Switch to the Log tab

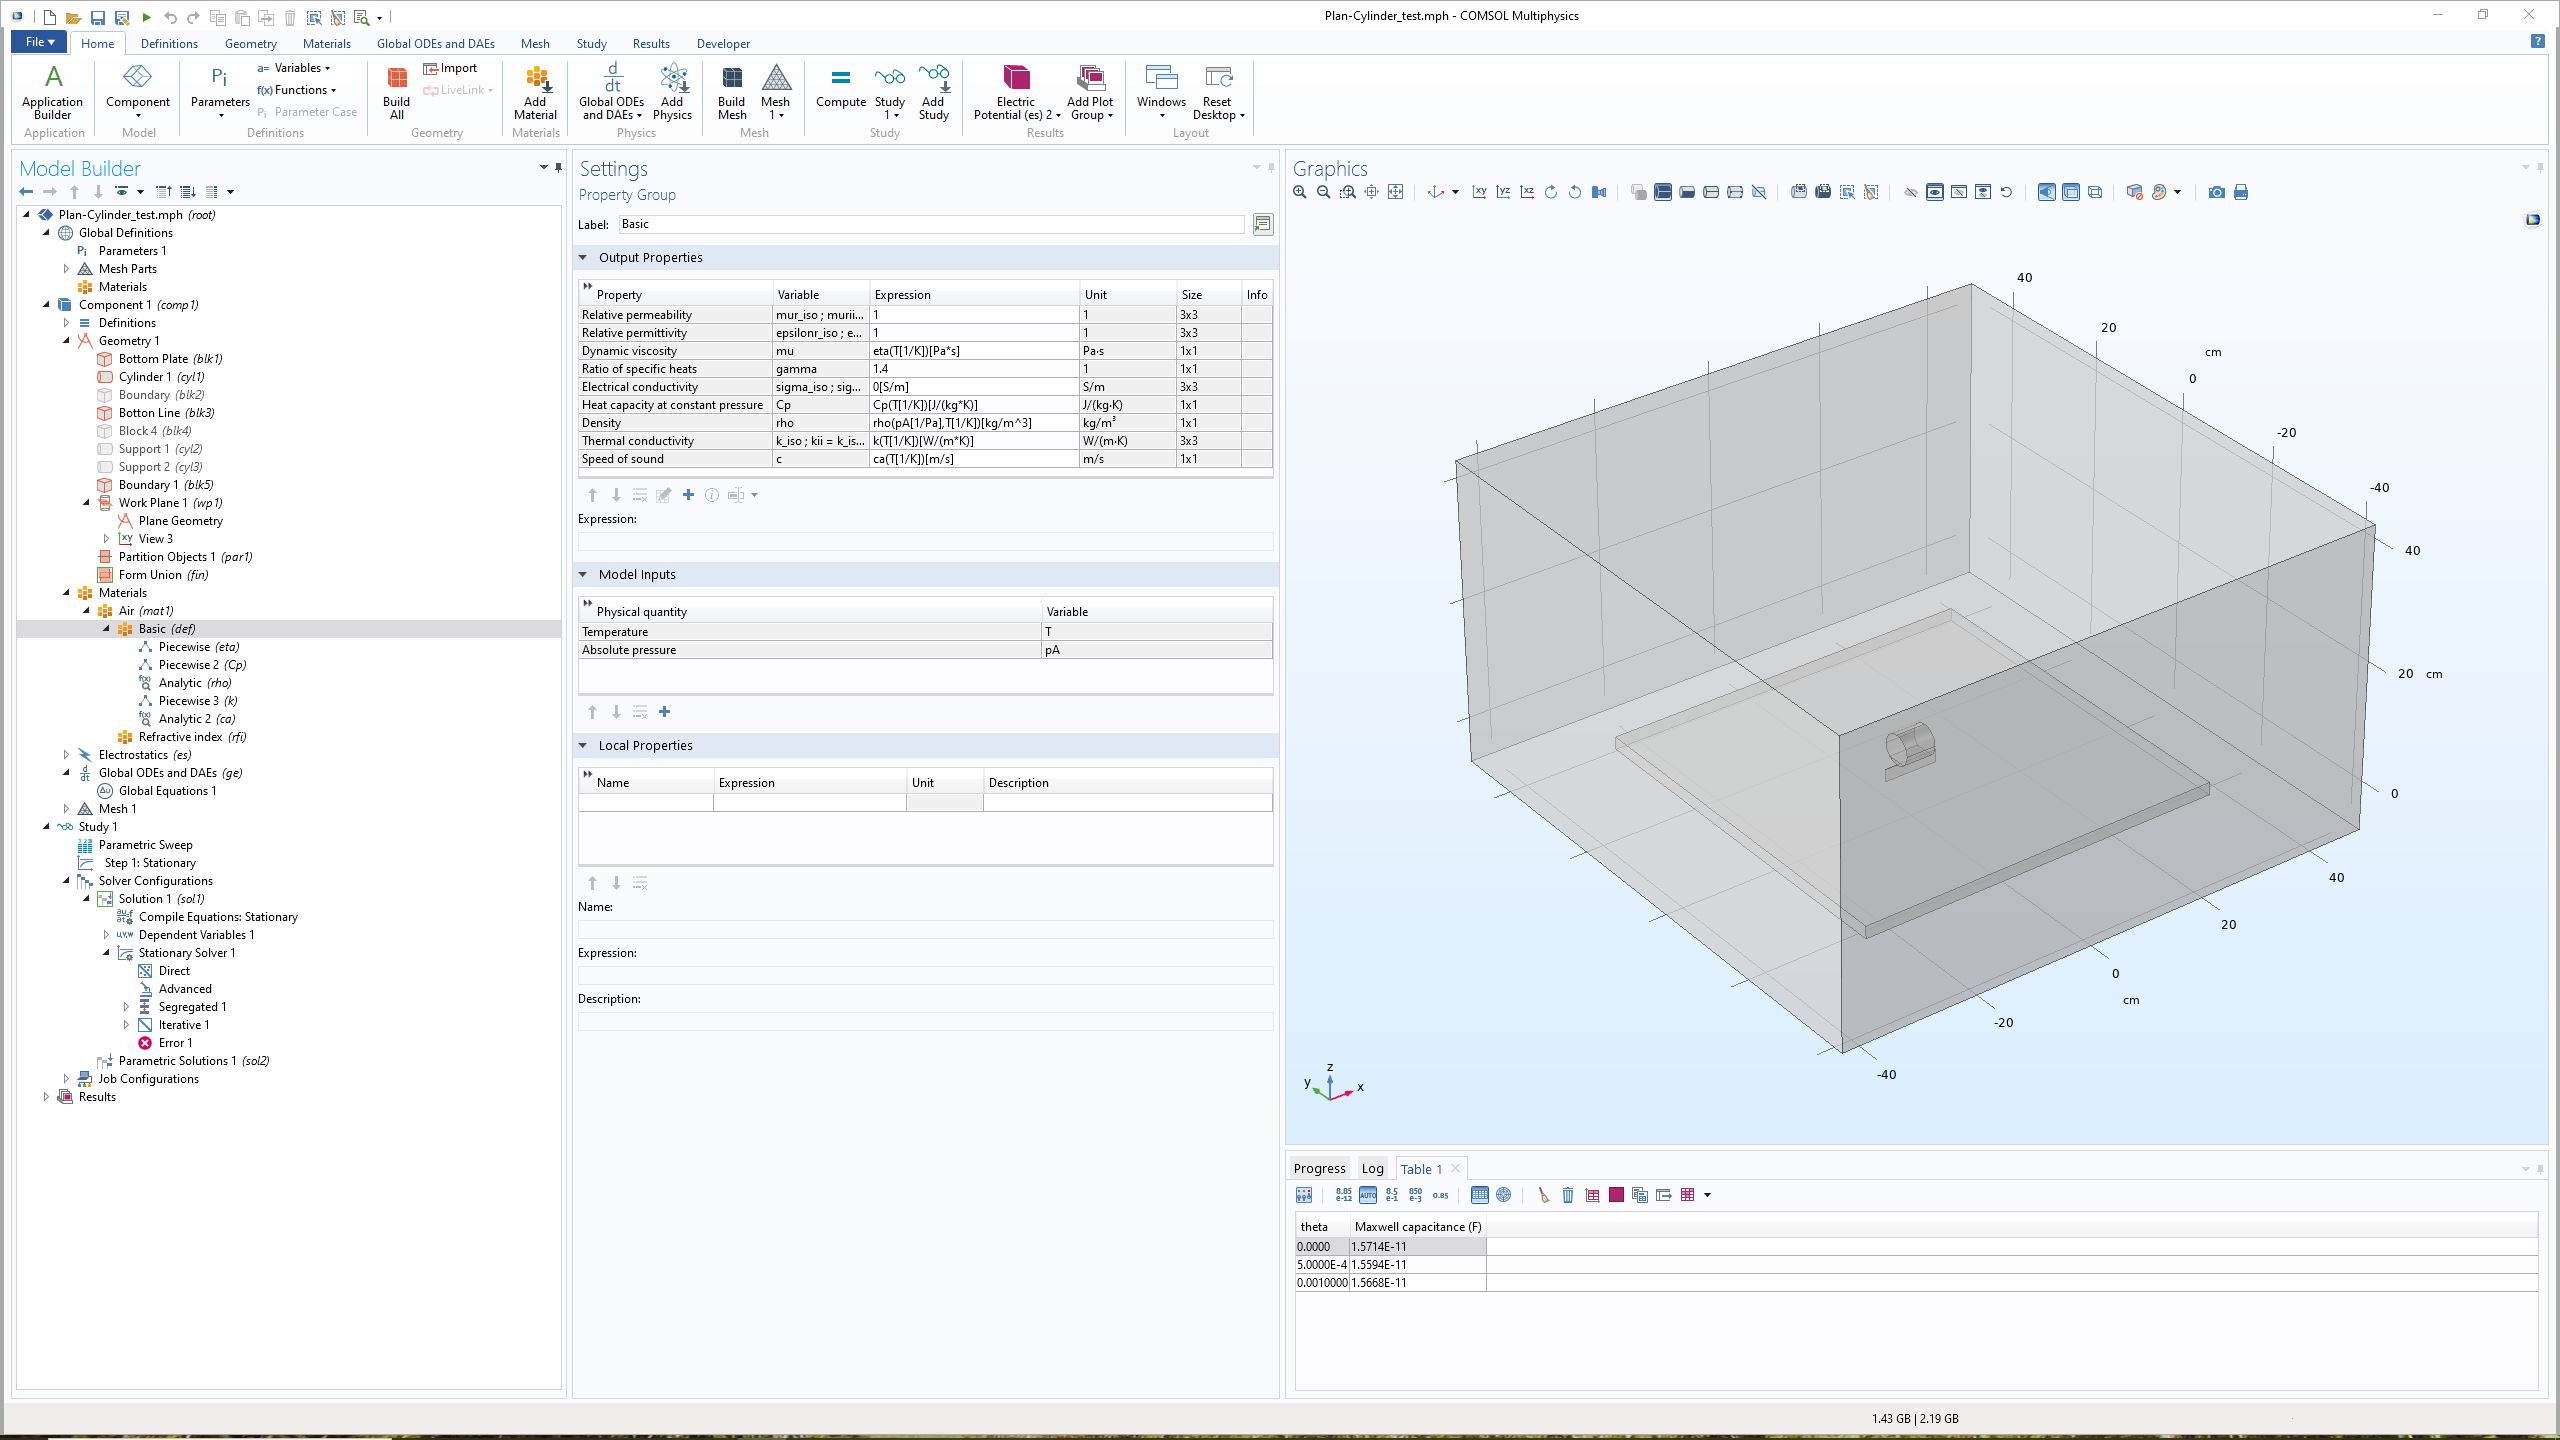coord(1372,1168)
